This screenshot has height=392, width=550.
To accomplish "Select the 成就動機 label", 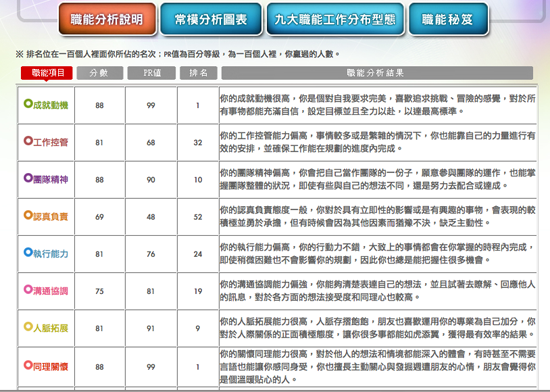I will pos(51,105).
